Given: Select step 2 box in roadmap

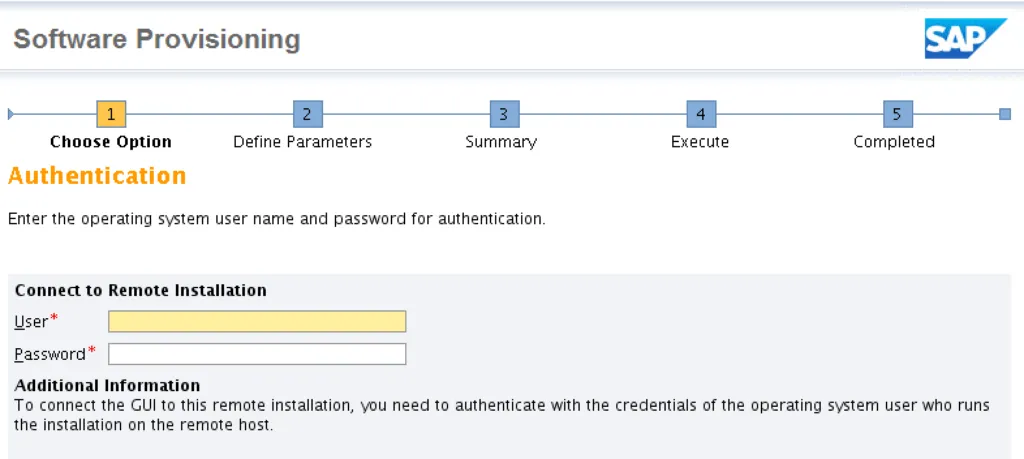Looking at the screenshot, I should click(307, 114).
